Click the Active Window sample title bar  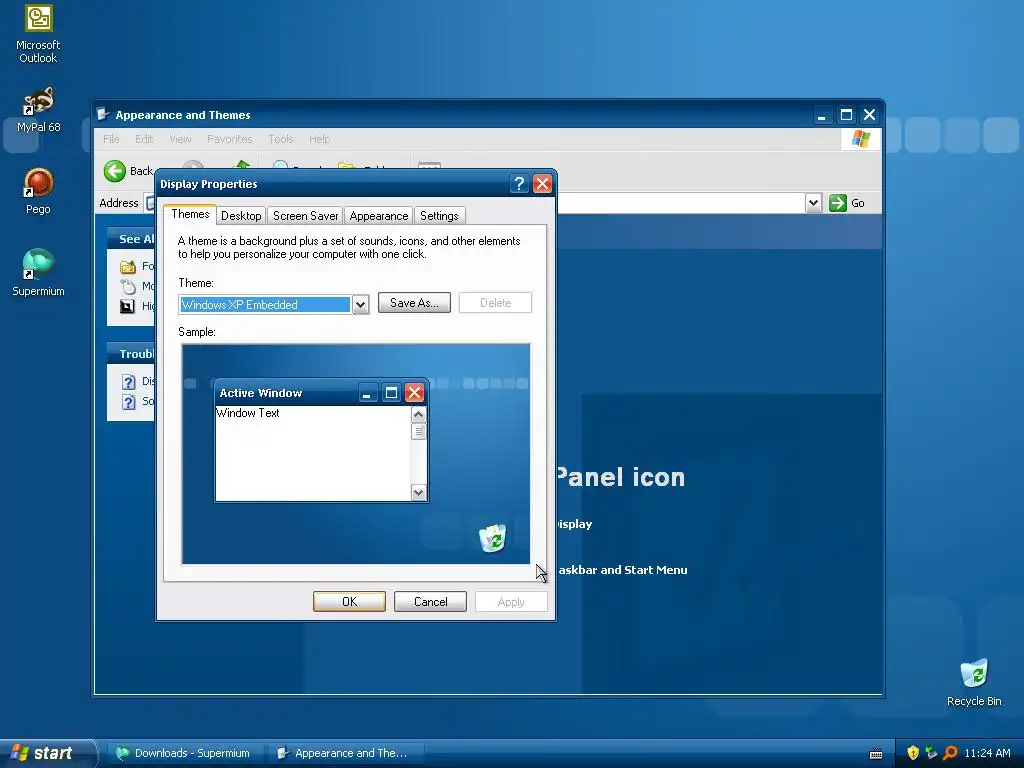click(321, 392)
